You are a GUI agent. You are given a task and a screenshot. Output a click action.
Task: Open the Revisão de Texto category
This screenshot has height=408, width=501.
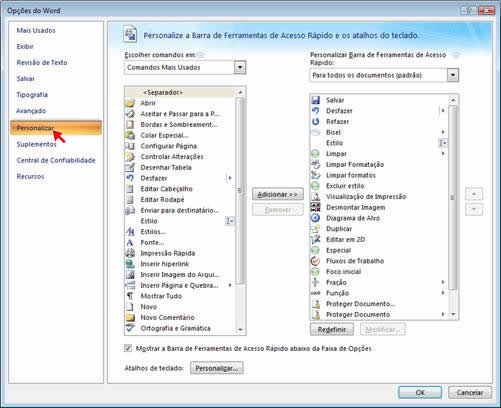click(x=42, y=62)
